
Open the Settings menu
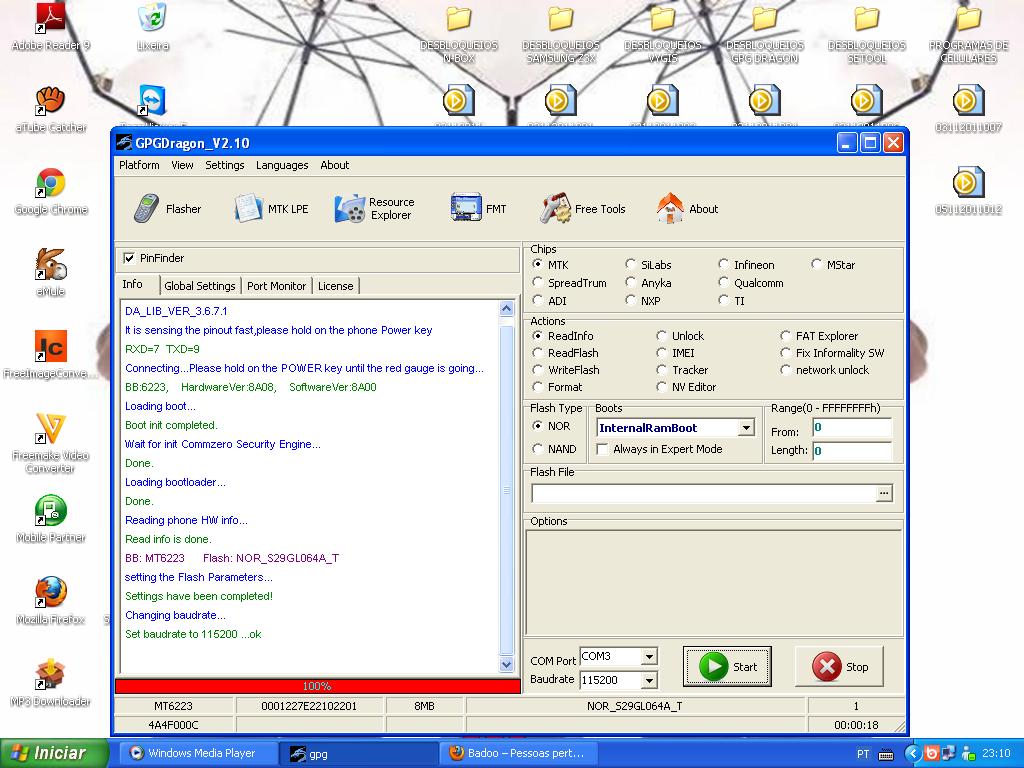pos(225,165)
